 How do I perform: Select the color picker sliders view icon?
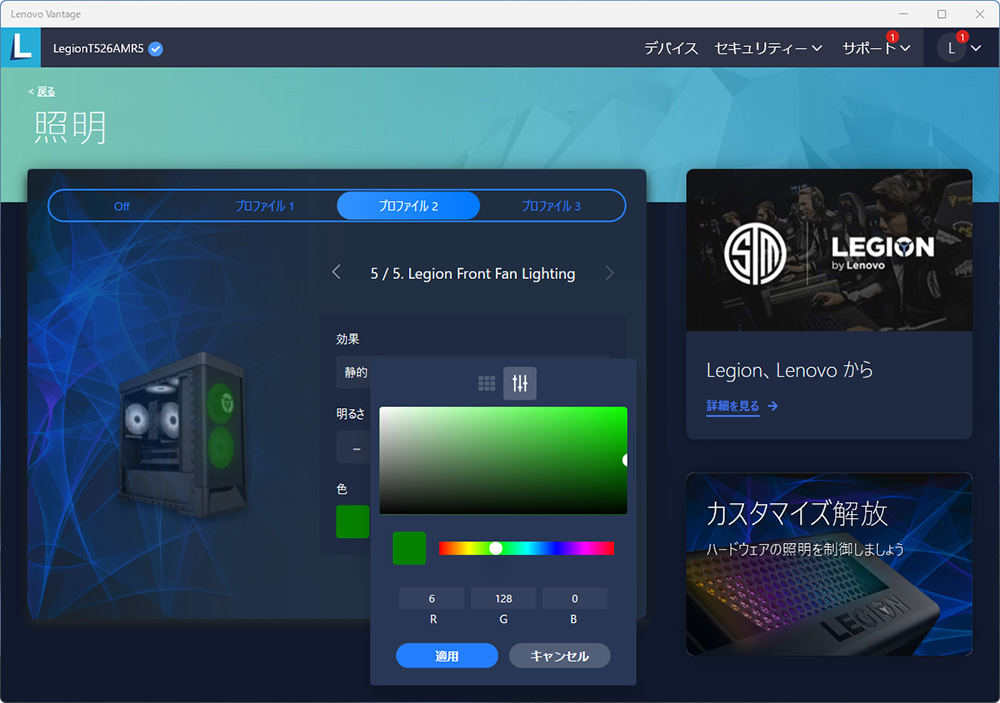point(520,383)
